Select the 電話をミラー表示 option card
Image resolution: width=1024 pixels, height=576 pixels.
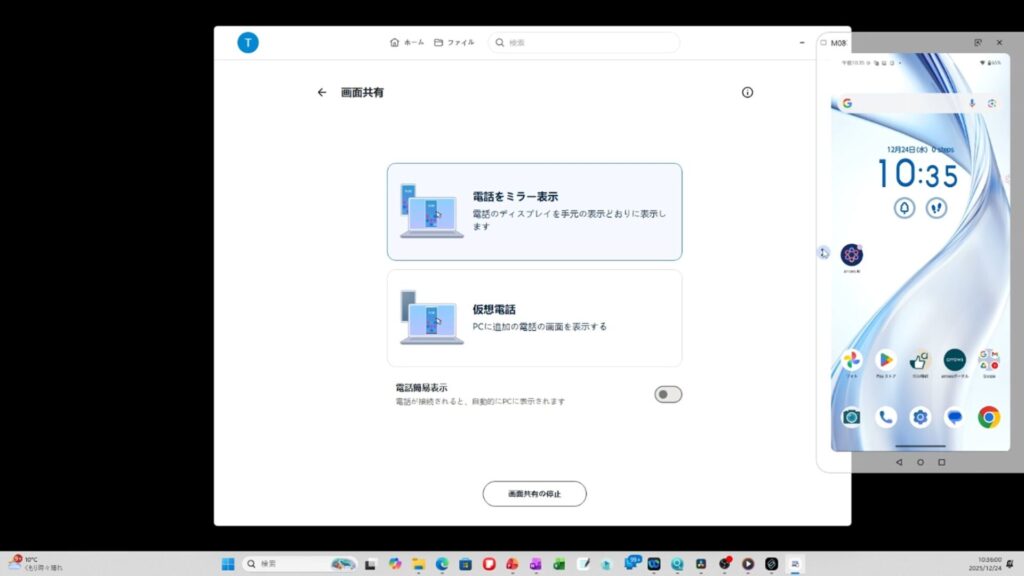click(534, 211)
